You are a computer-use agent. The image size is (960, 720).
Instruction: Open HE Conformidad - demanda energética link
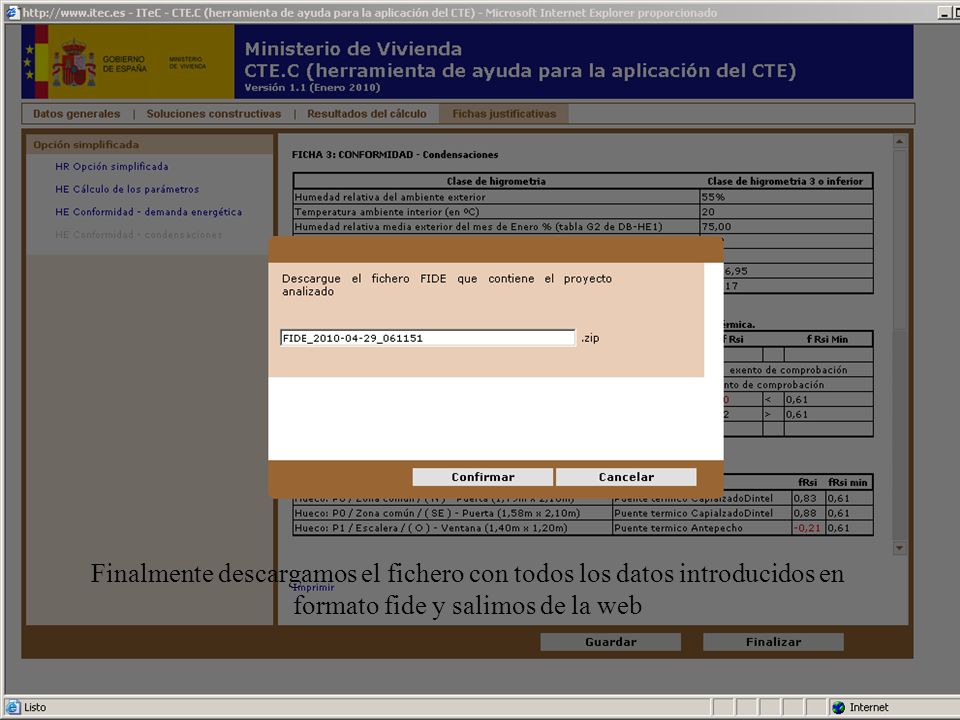coord(148,212)
